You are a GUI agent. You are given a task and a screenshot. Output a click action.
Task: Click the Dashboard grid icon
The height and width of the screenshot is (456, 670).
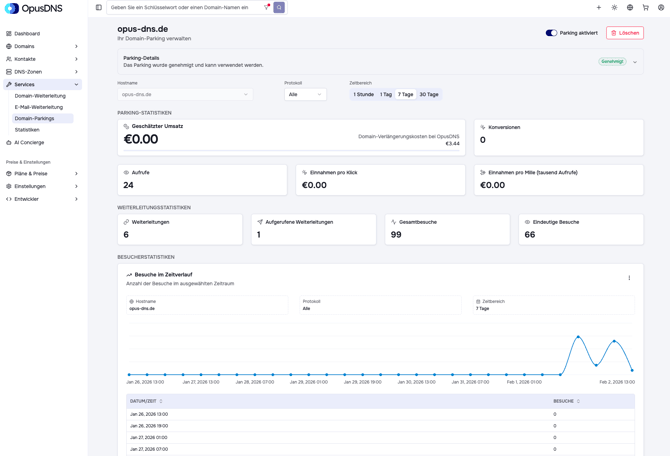(9, 33)
